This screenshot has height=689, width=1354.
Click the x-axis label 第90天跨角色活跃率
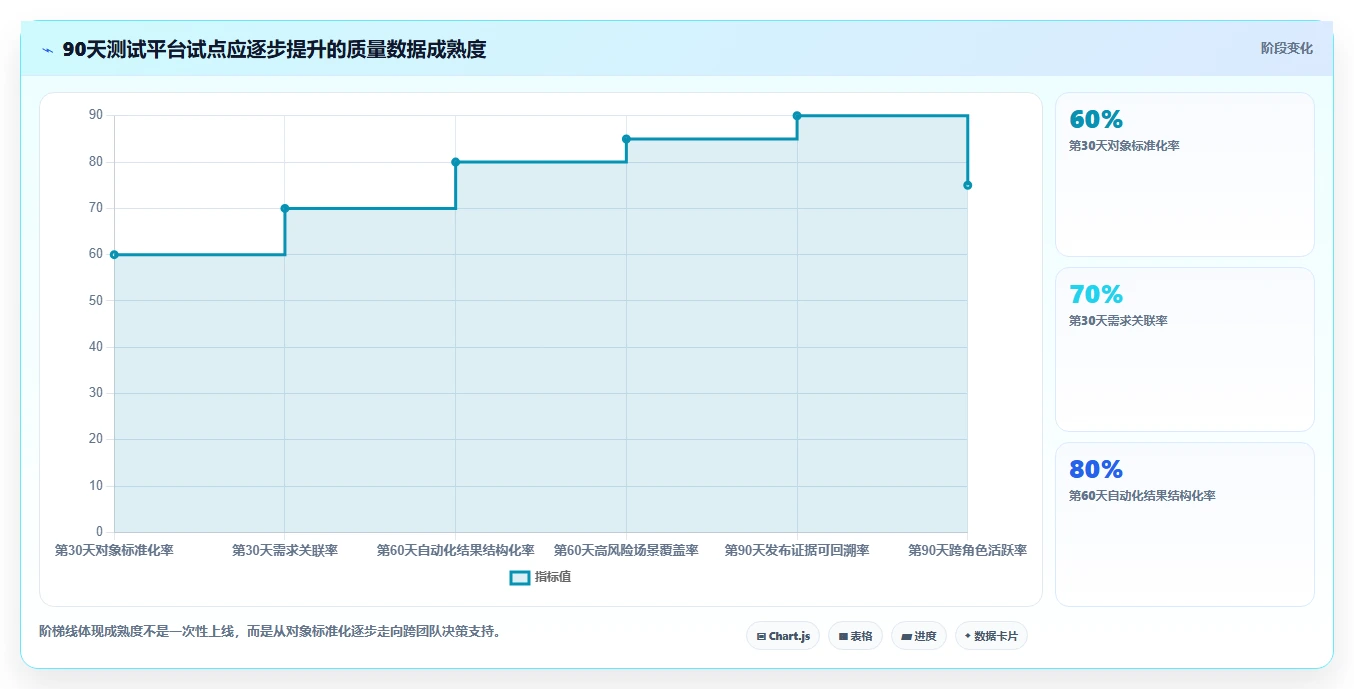coord(967,550)
